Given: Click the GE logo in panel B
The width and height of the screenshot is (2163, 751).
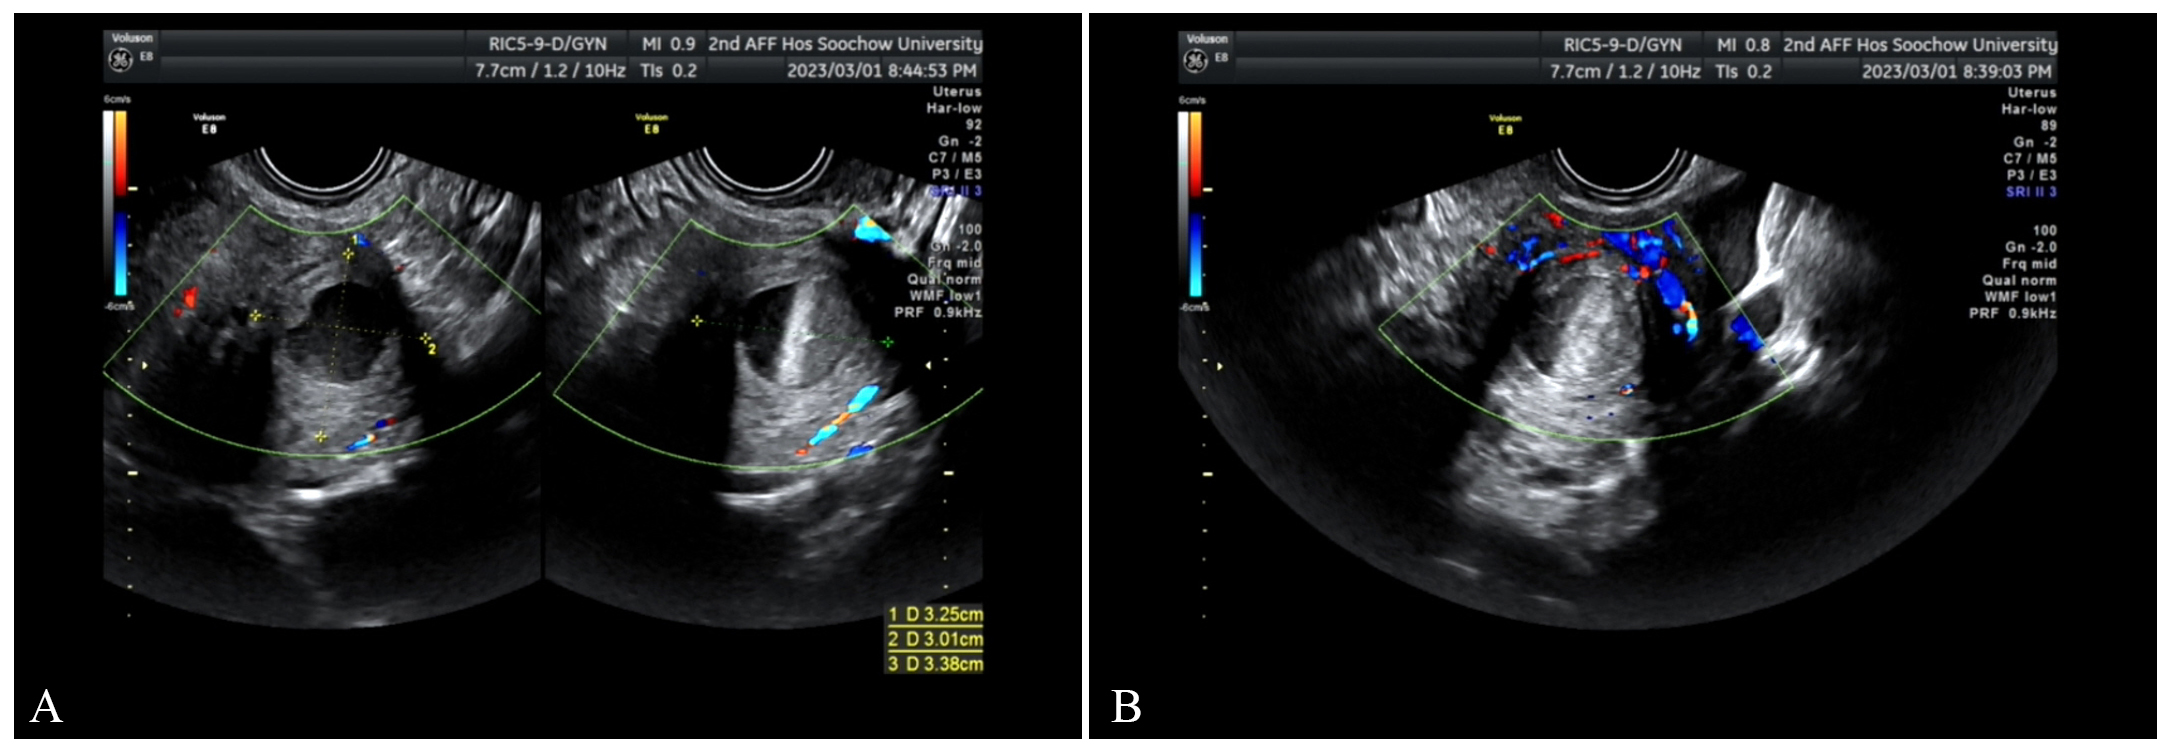Looking at the screenshot, I should tap(1195, 61).
